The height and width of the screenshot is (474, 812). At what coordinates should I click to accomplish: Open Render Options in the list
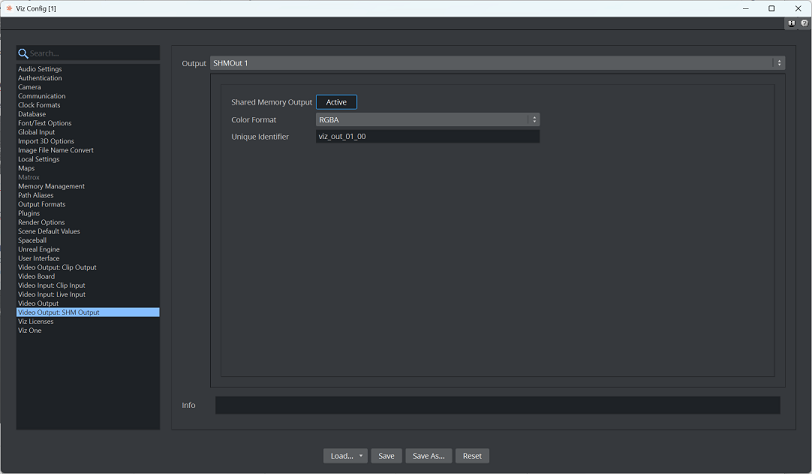pos(41,222)
